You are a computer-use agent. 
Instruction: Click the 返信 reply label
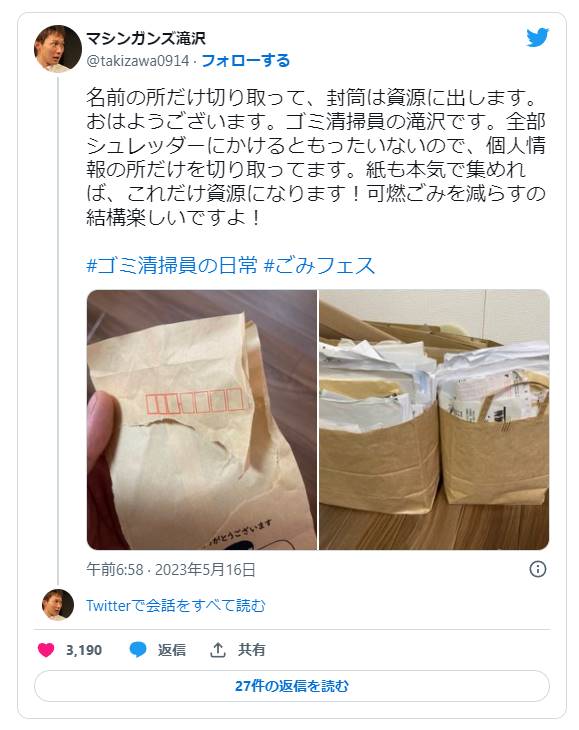pos(172,649)
